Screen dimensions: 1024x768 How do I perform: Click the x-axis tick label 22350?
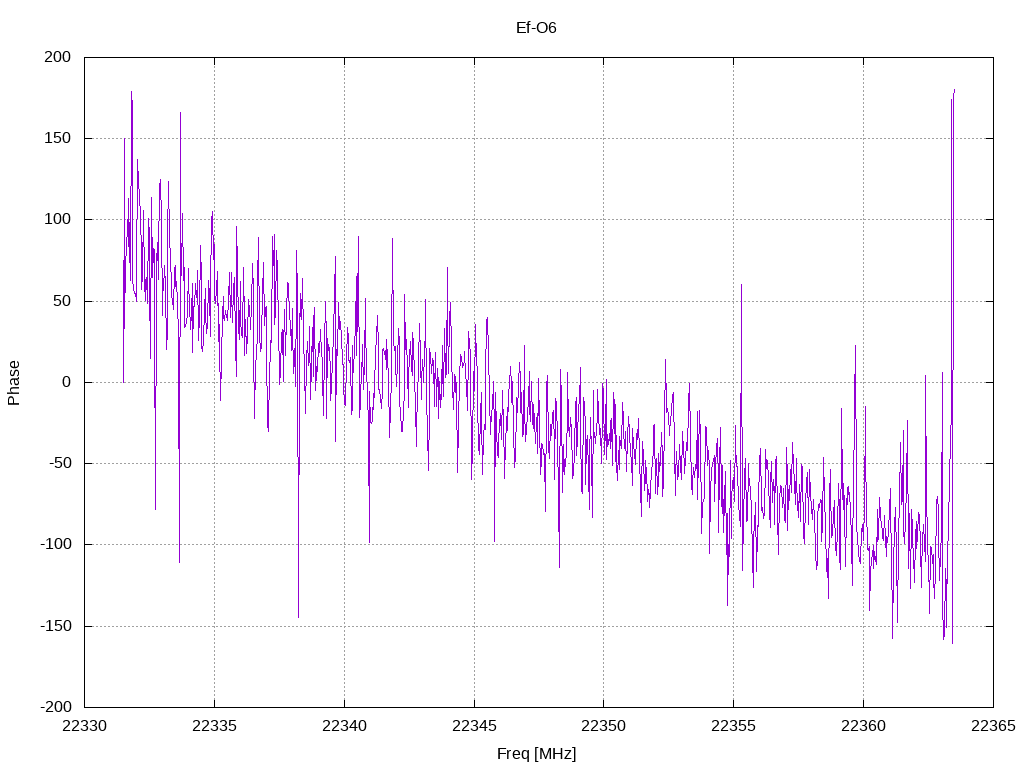click(603, 726)
